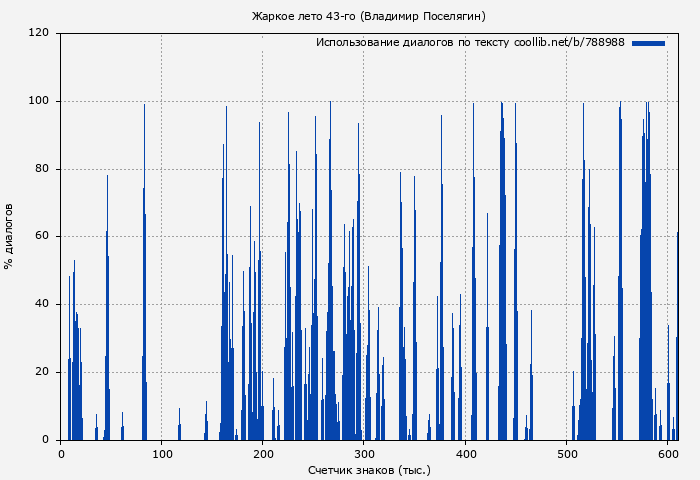This screenshot has height=480, width=700.
Task: Click the 200 tick label on x-axis
Action: [263, 454]
